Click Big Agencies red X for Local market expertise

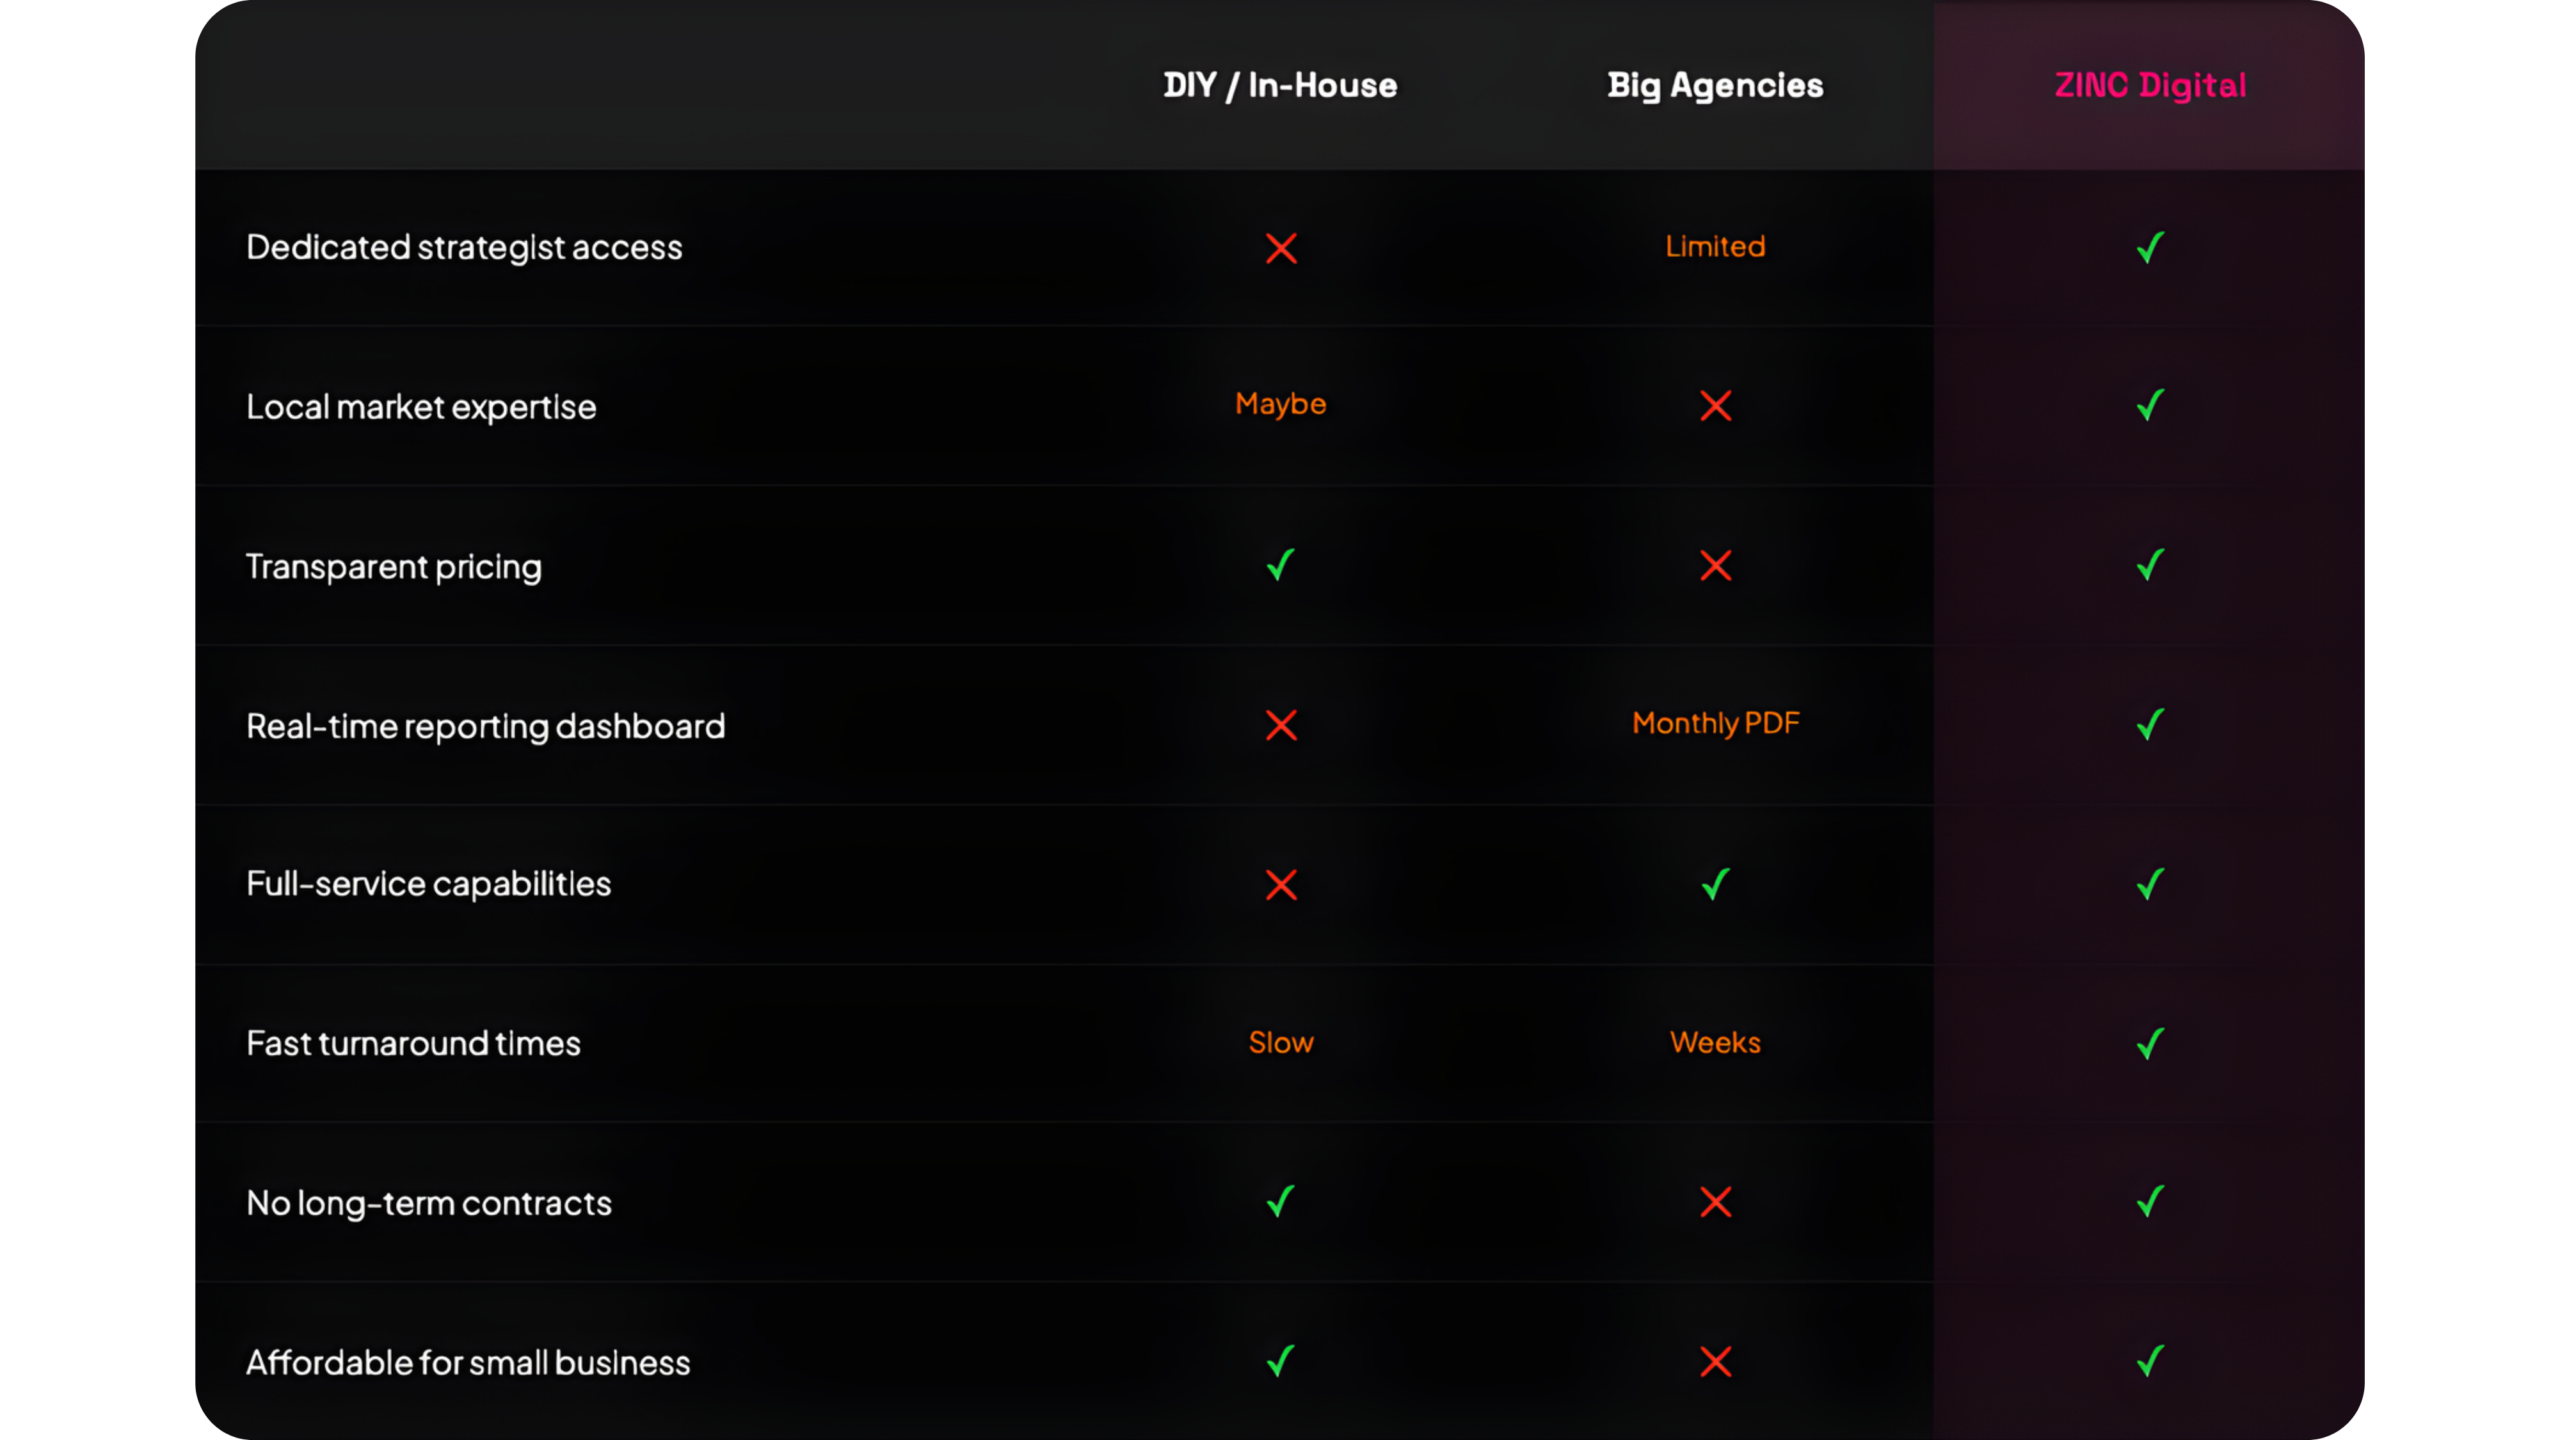(x=1716, y=406)
